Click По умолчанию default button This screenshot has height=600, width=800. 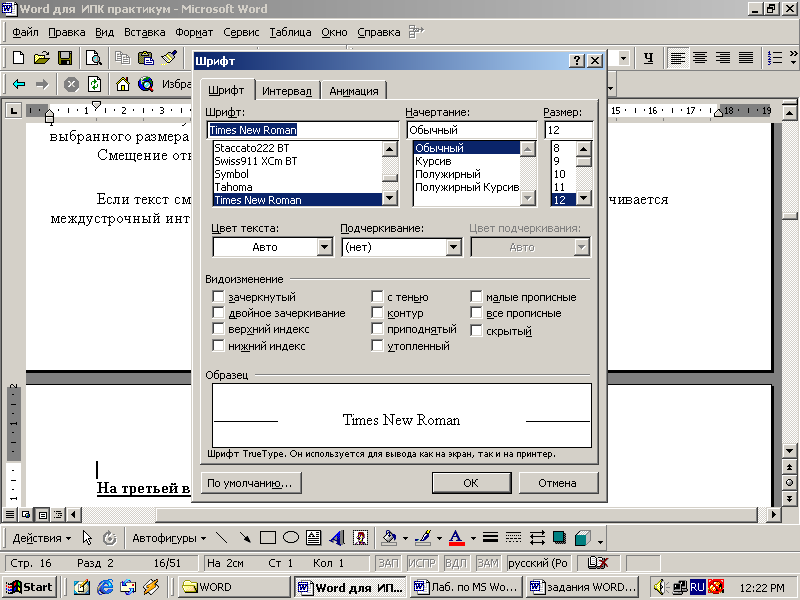(251, 483)
